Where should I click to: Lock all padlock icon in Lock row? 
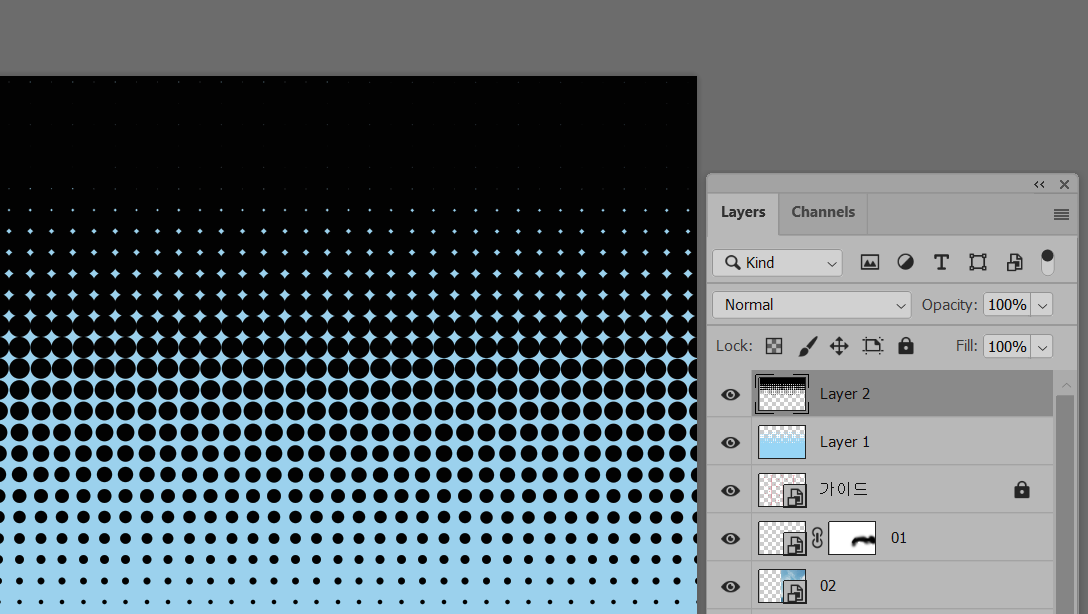pos(906,346)
